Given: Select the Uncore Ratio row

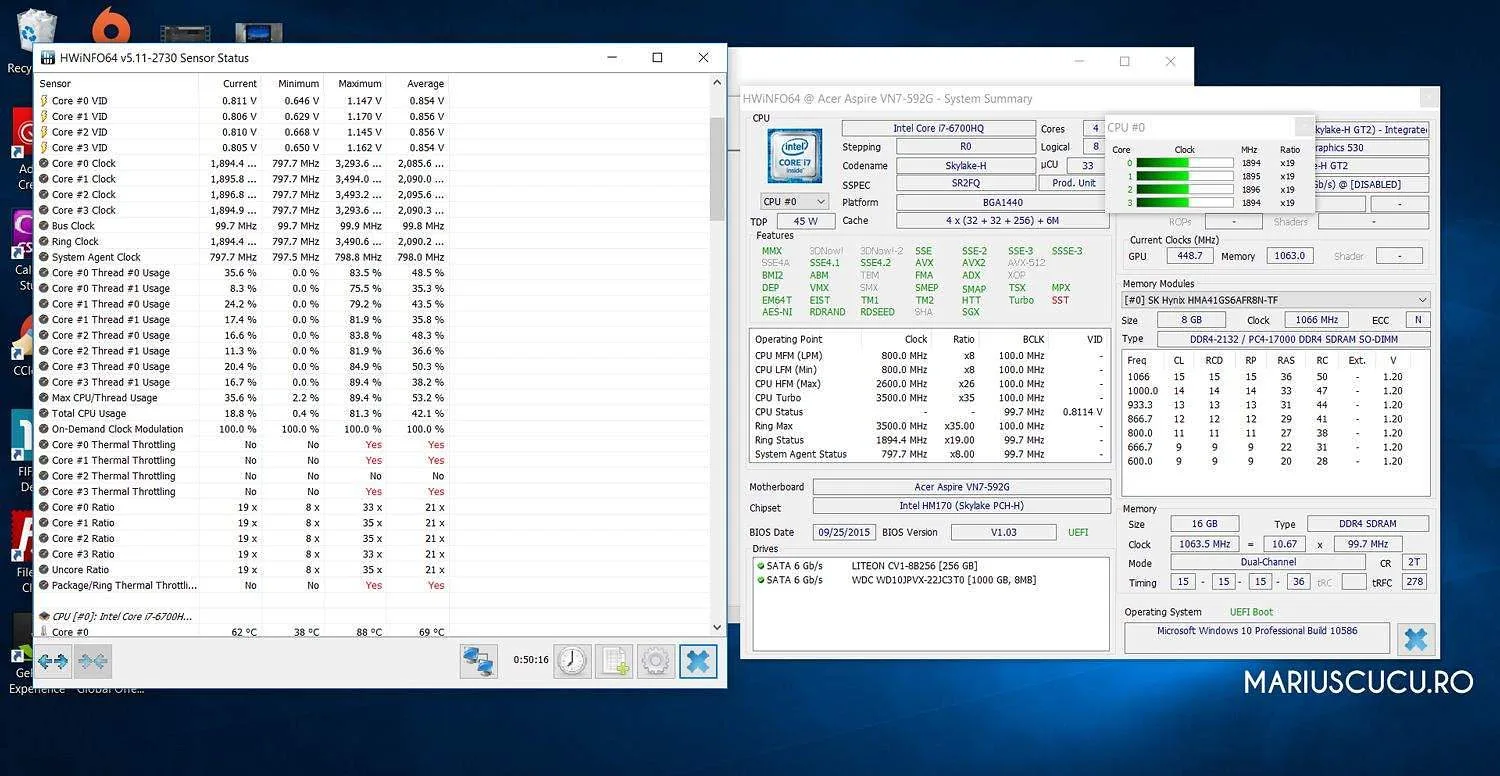Looking at the screenshot, I should 242,570.
